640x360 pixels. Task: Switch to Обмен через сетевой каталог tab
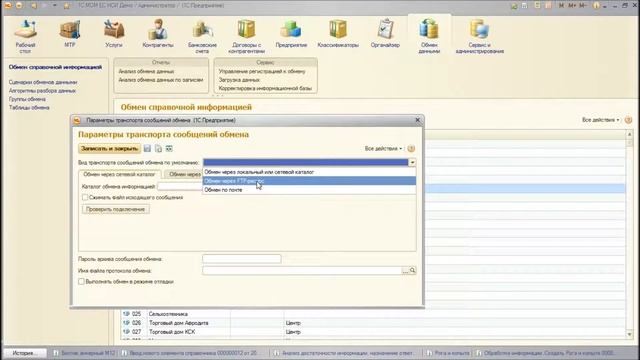(x=119, y=174)
